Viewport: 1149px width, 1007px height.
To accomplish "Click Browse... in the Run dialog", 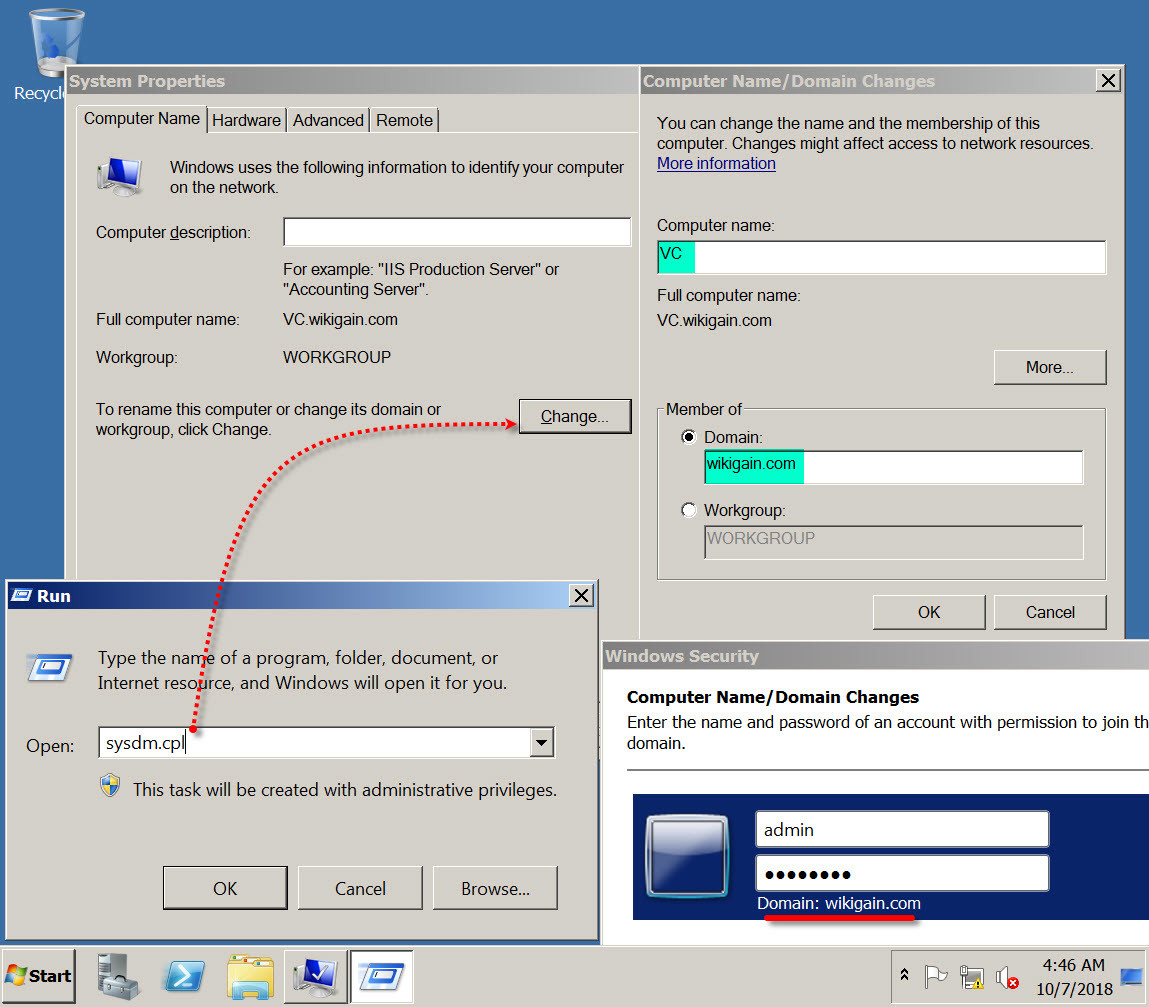I will [x=495, y=888].
